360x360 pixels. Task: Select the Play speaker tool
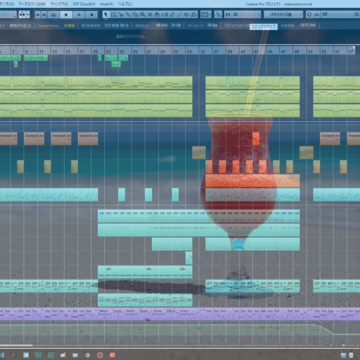(187, 15)
